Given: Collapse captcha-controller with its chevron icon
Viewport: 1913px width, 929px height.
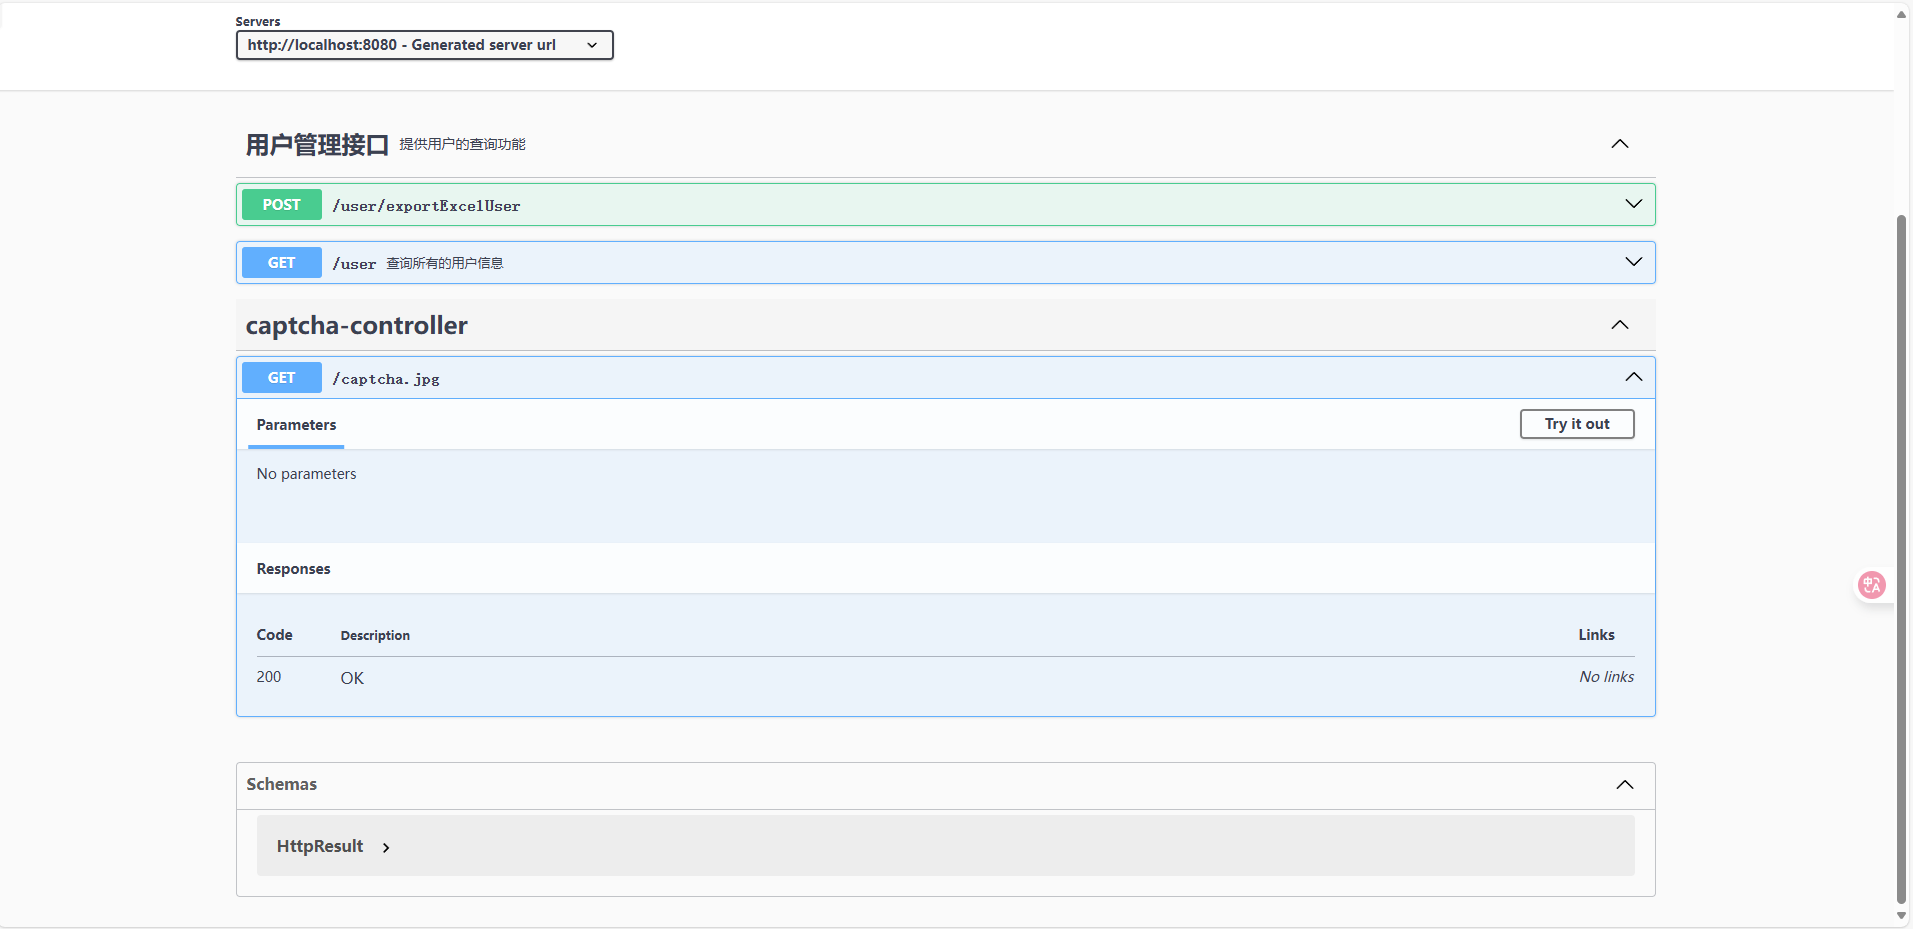Looking at the screenshot, I should pos(1619,325).
